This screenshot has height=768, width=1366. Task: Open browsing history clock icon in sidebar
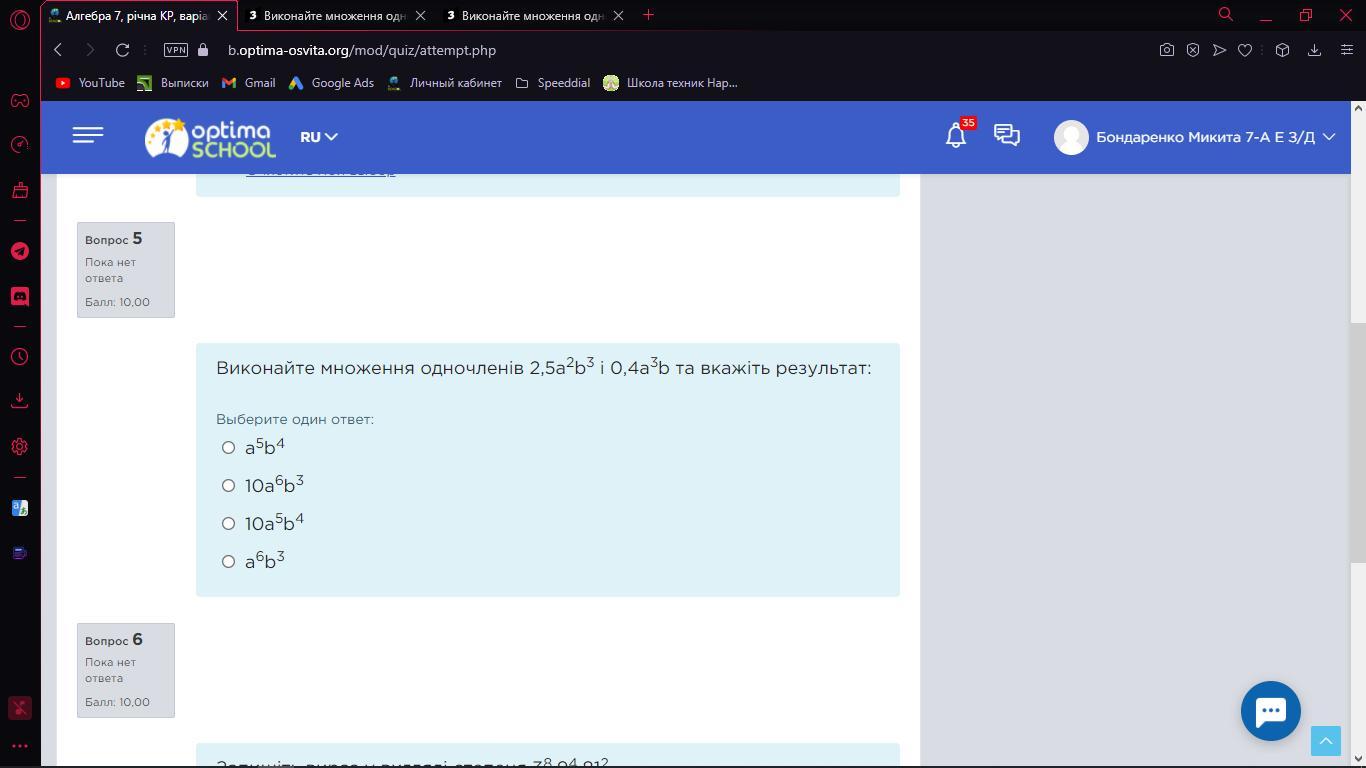[x=20, y=356]
